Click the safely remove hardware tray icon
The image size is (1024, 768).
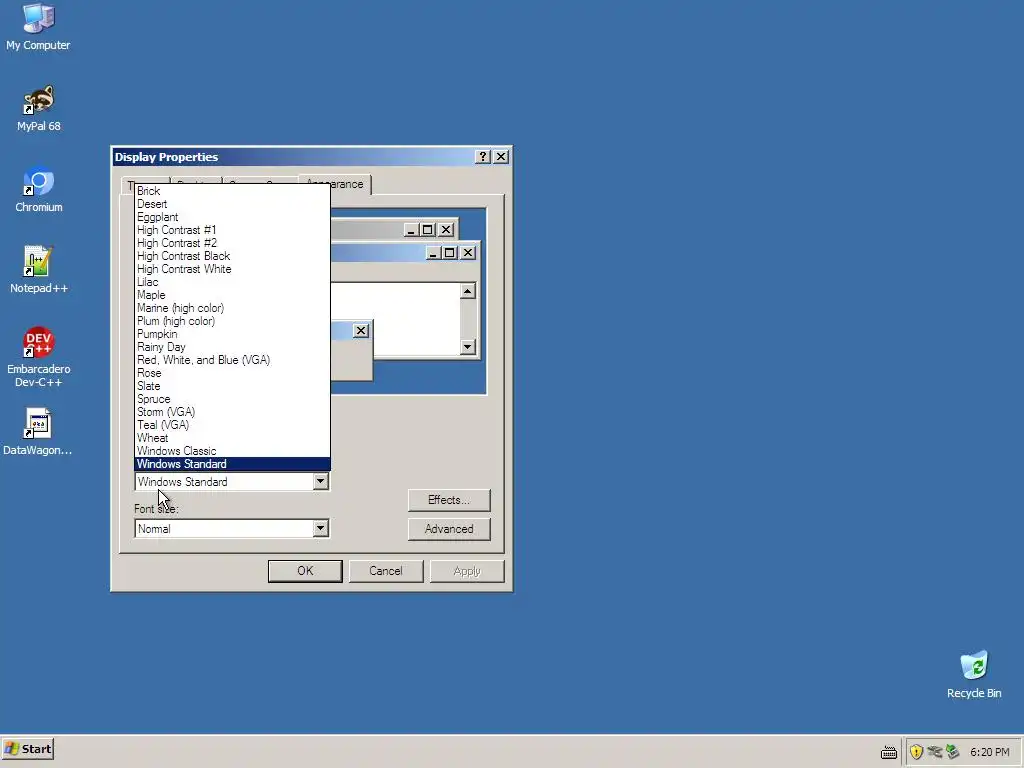tap(952, 752)
